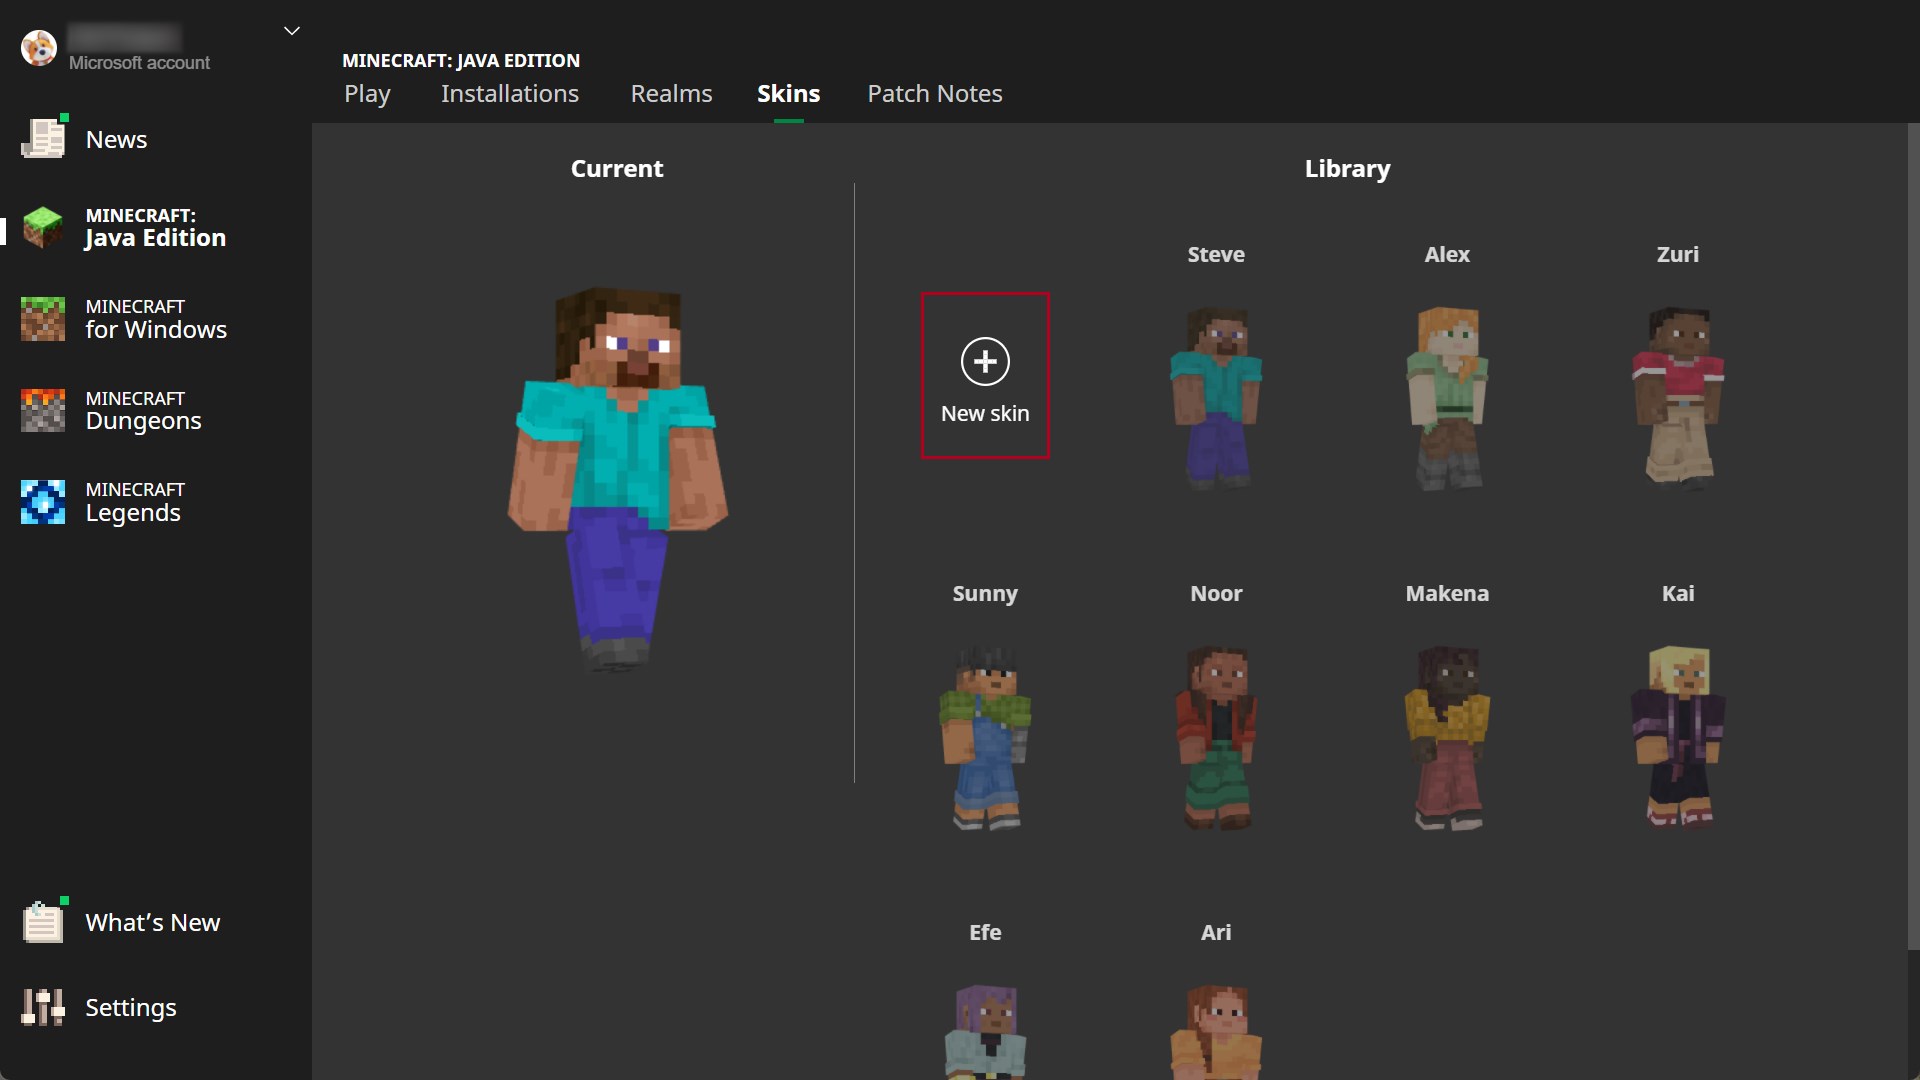The width and height of the screenshot is (1920, 1080).
Task: Open the News section icon
Action: point(43,139)
